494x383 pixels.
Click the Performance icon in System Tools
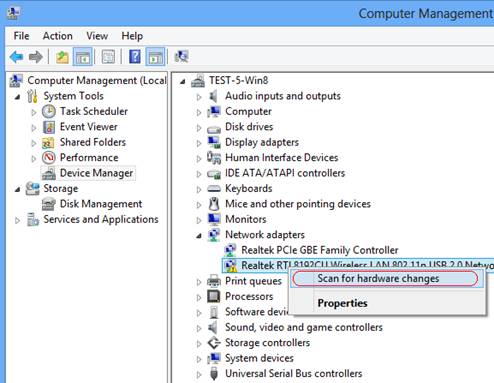[49, 157]
